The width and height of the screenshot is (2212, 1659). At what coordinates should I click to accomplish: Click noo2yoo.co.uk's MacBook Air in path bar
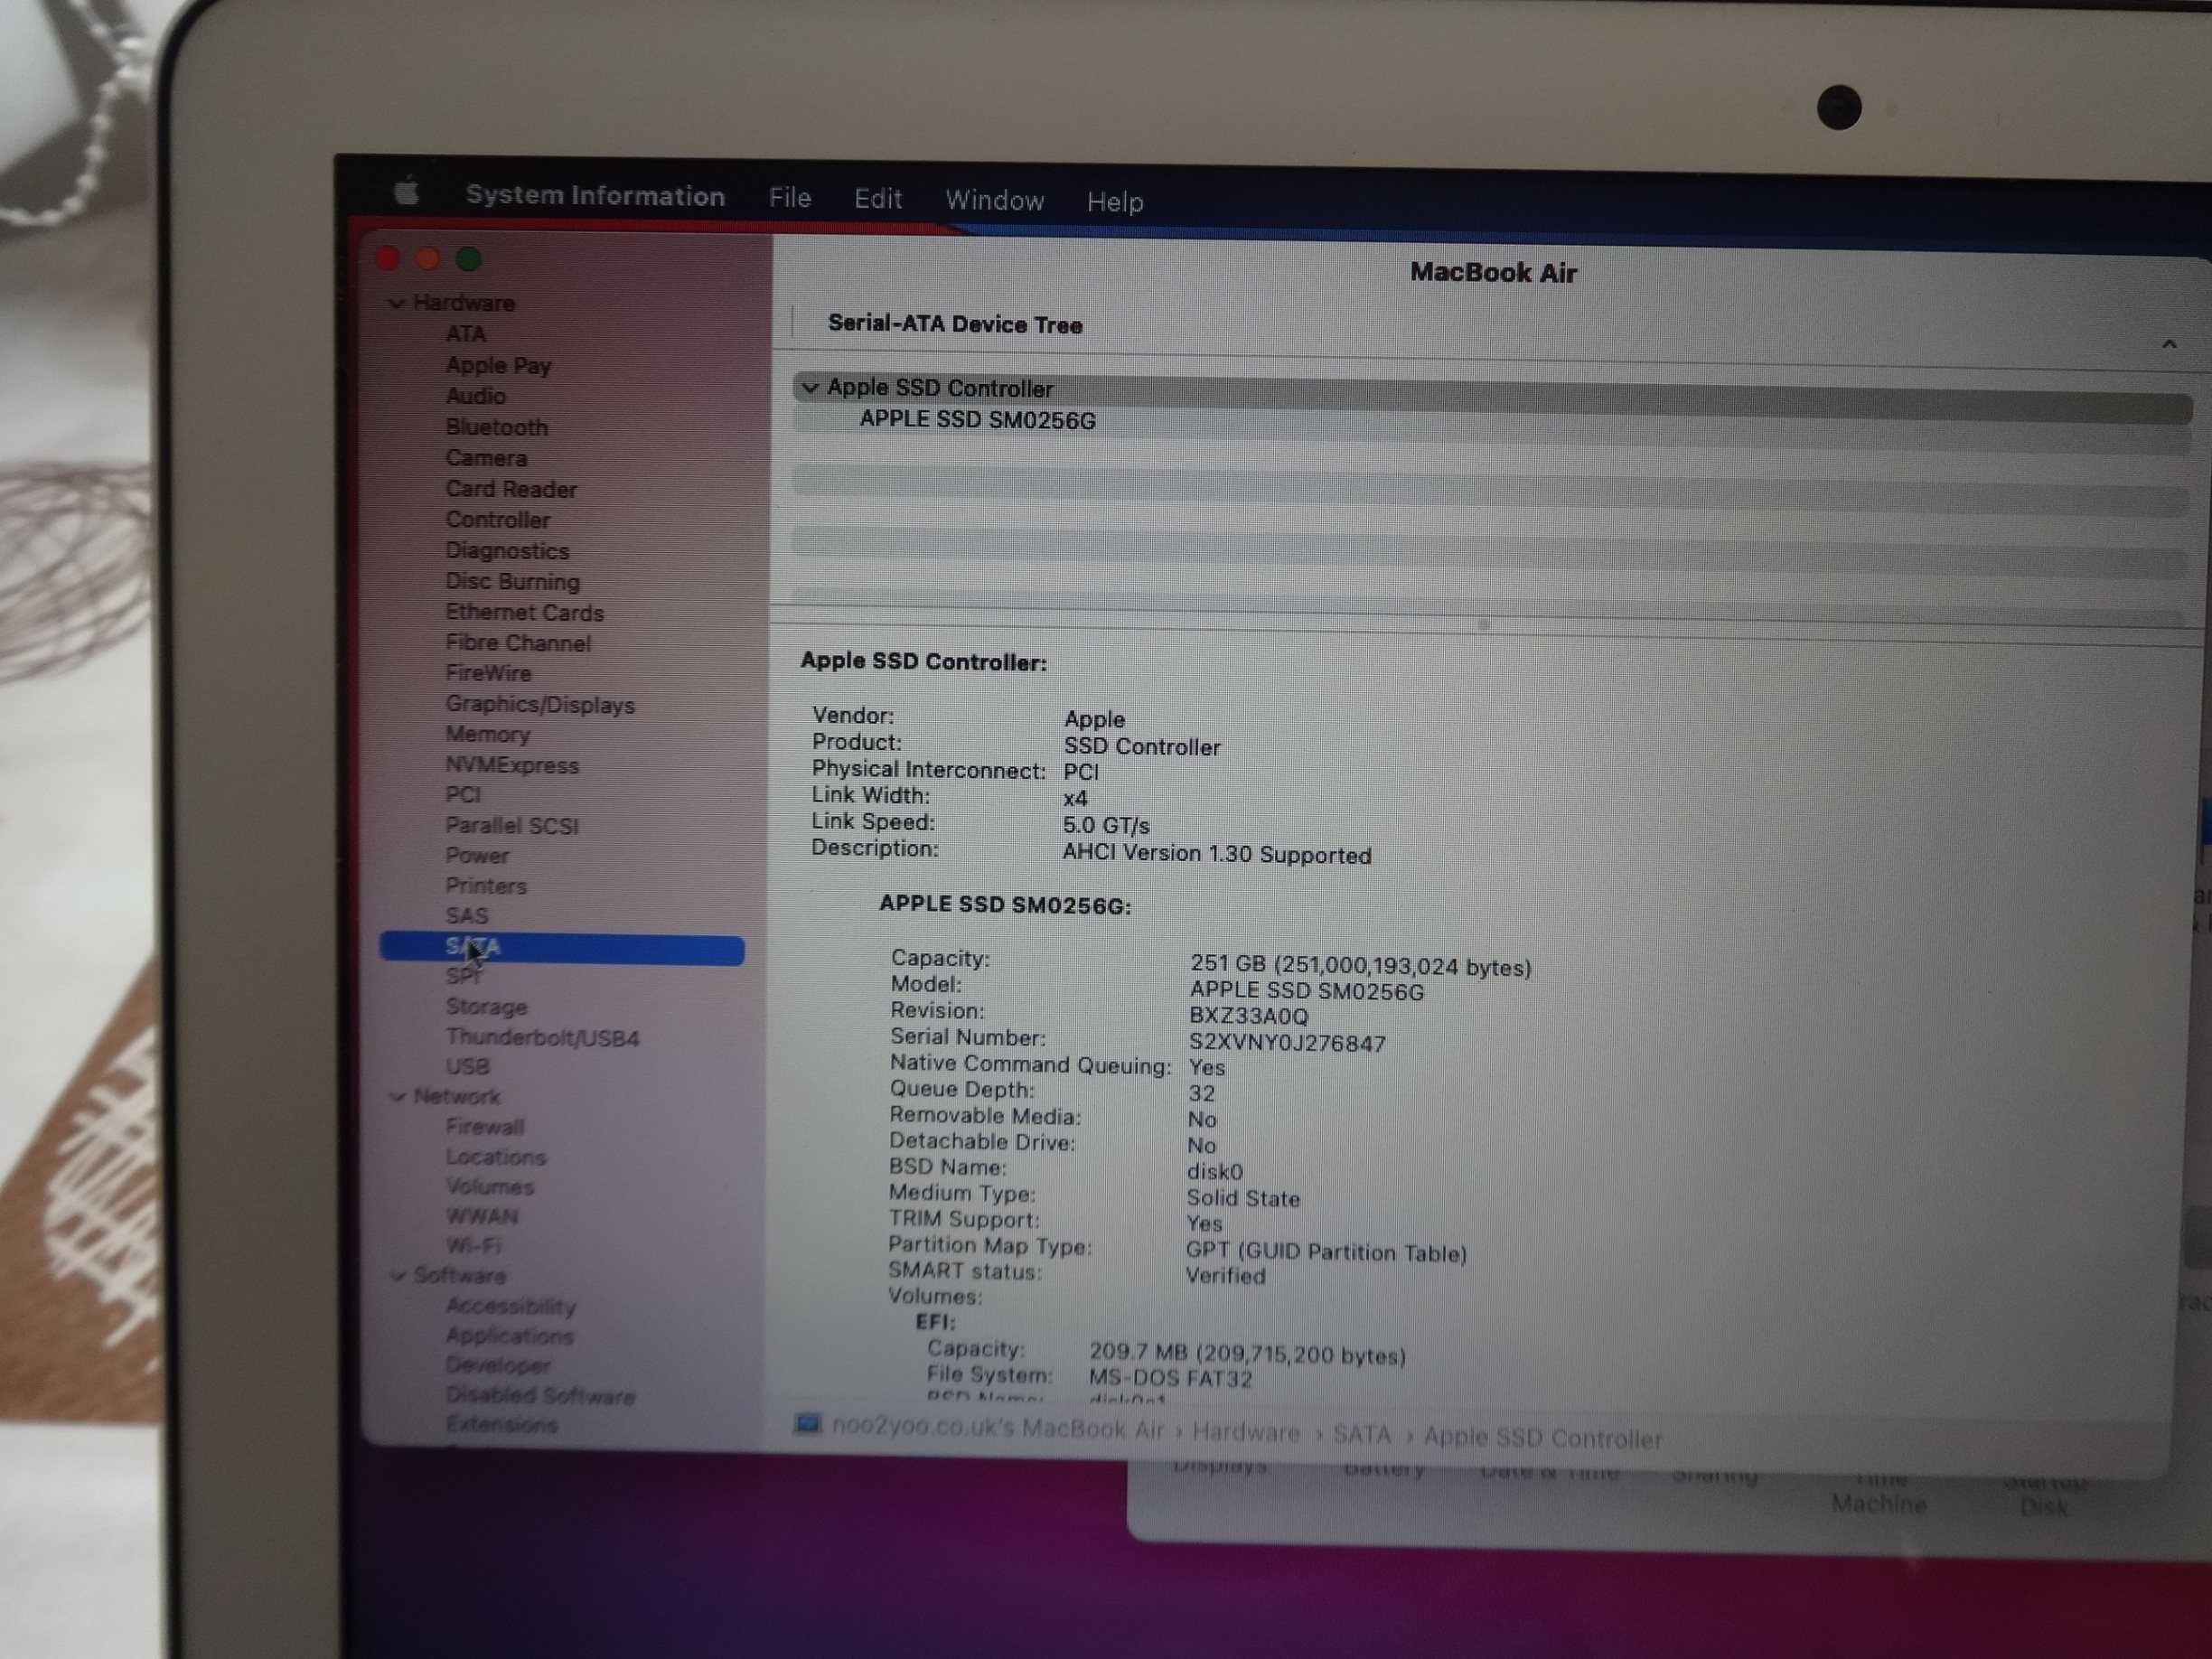(x=997, y=1428)
